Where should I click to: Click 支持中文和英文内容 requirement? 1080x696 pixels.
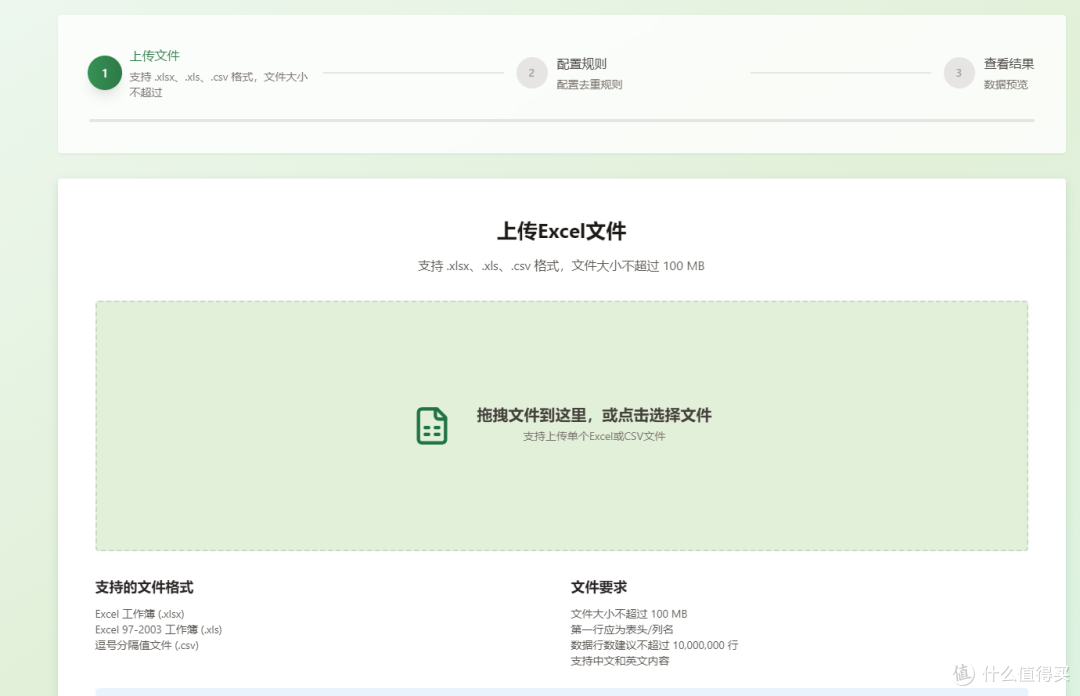point(620,661)
